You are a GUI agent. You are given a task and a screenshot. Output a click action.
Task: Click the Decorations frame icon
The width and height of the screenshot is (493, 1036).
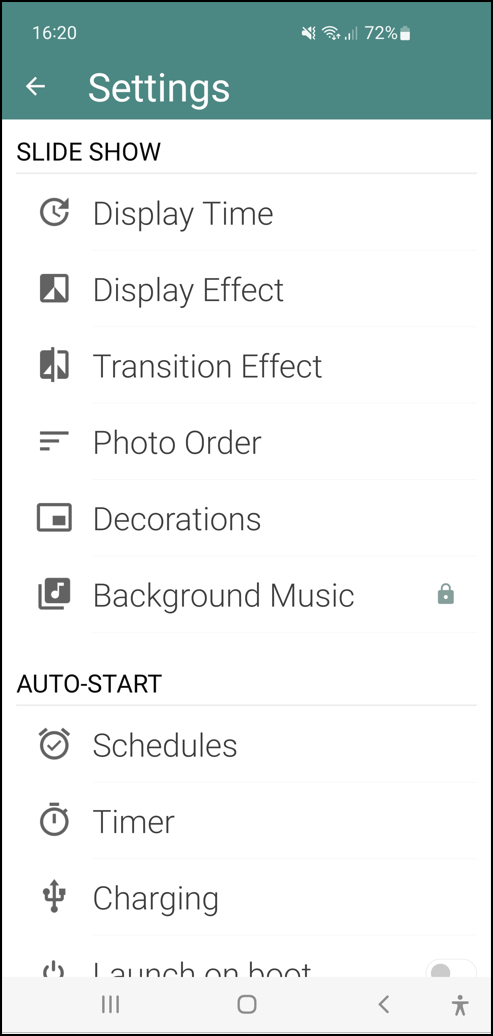click(x=54, y=518)
